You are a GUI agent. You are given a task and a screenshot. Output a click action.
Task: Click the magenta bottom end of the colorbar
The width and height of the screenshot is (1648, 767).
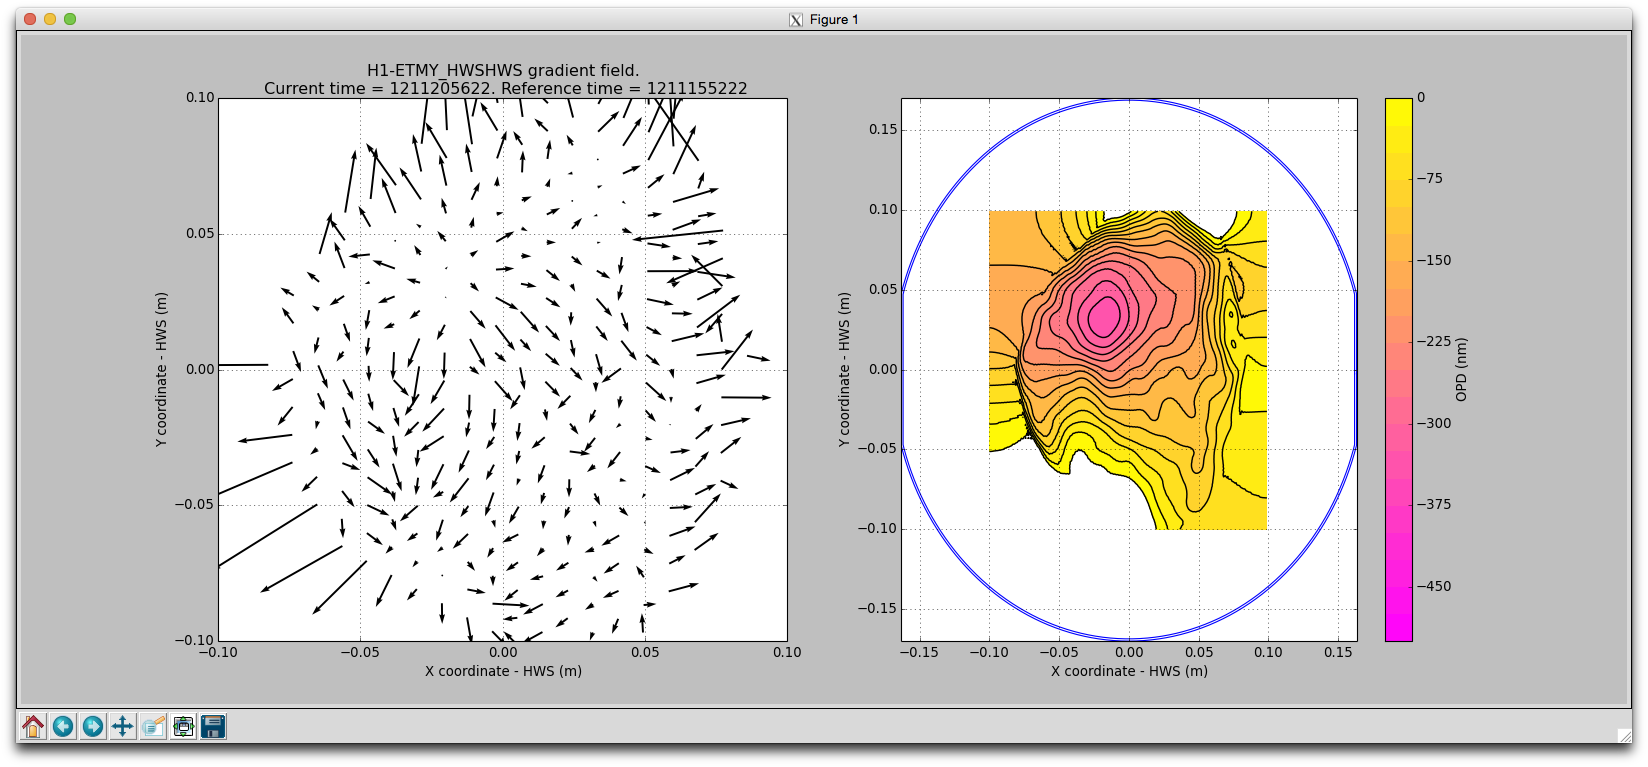coord(1398,630)
